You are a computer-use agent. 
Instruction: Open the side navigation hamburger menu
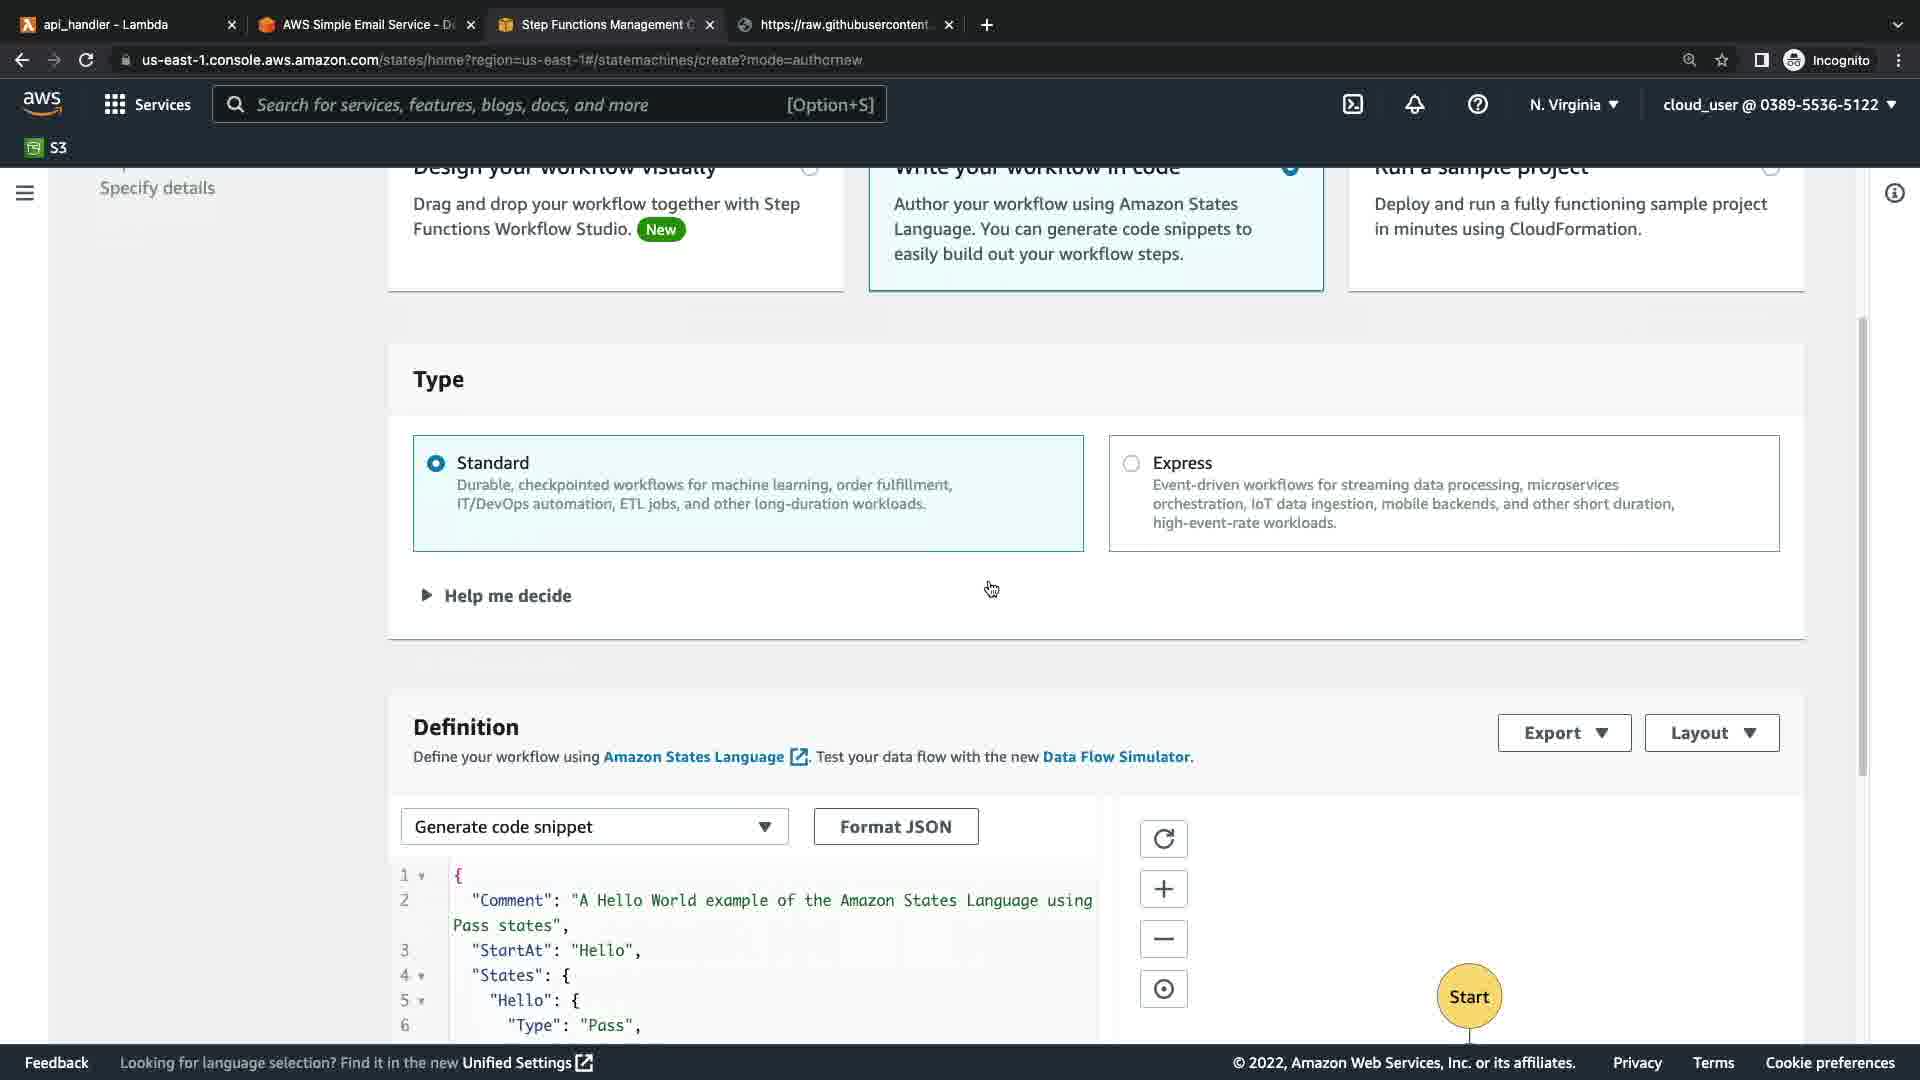pyautogui.click(x=25, y=193)
